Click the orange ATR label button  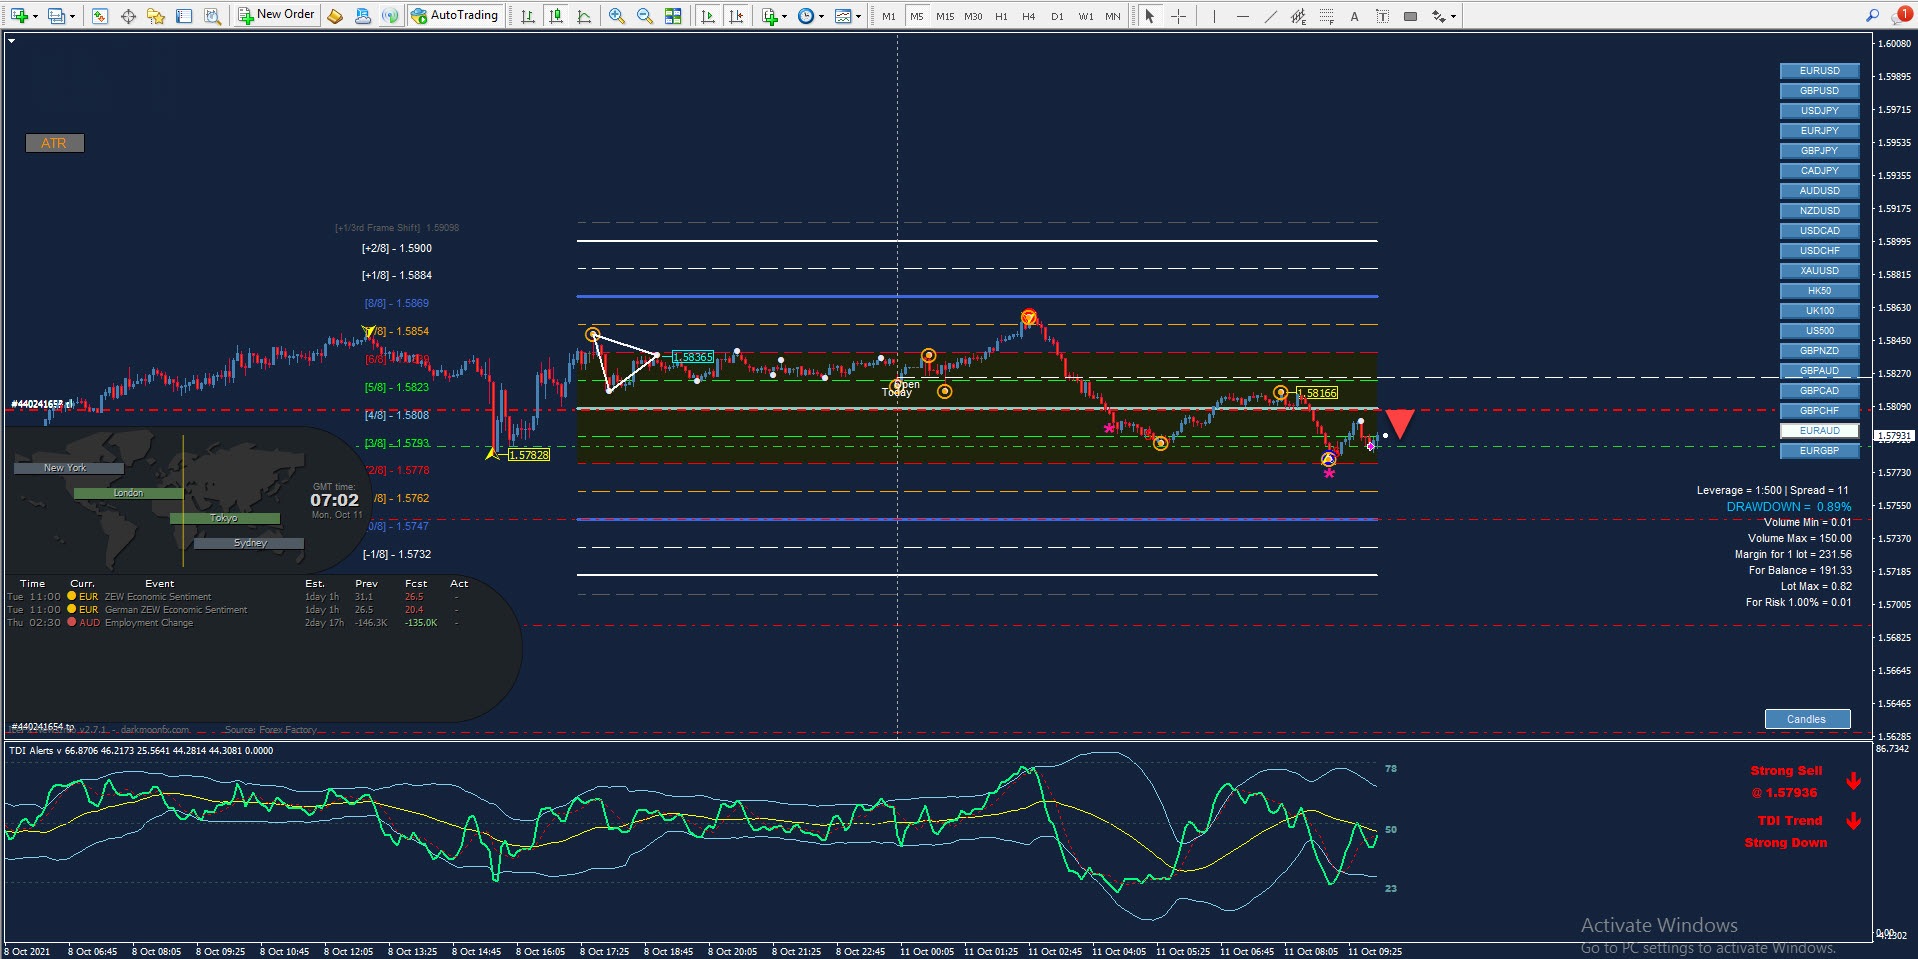coord(55,143)
